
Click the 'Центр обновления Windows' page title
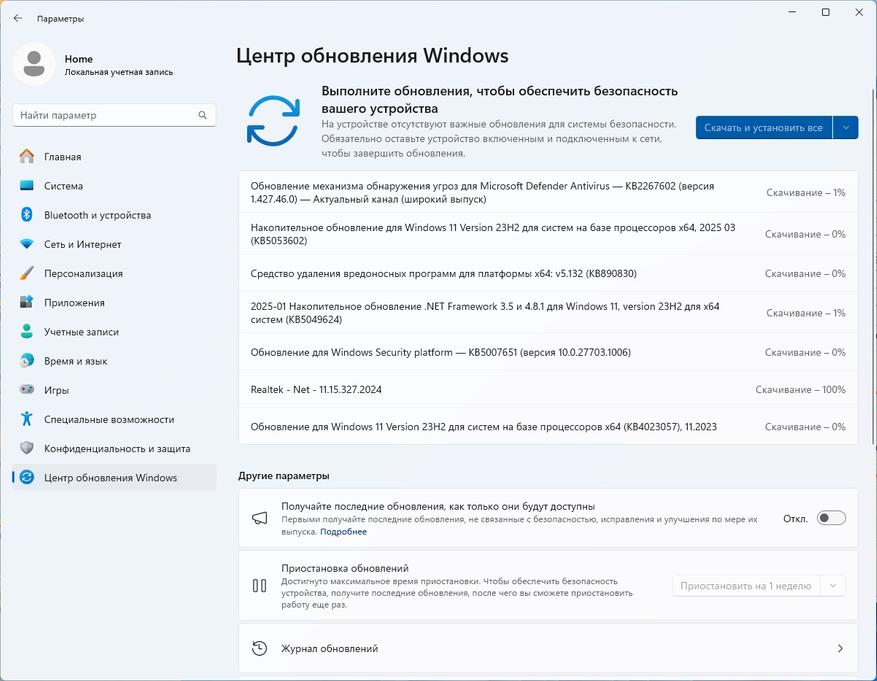click(x=373, y=56)
